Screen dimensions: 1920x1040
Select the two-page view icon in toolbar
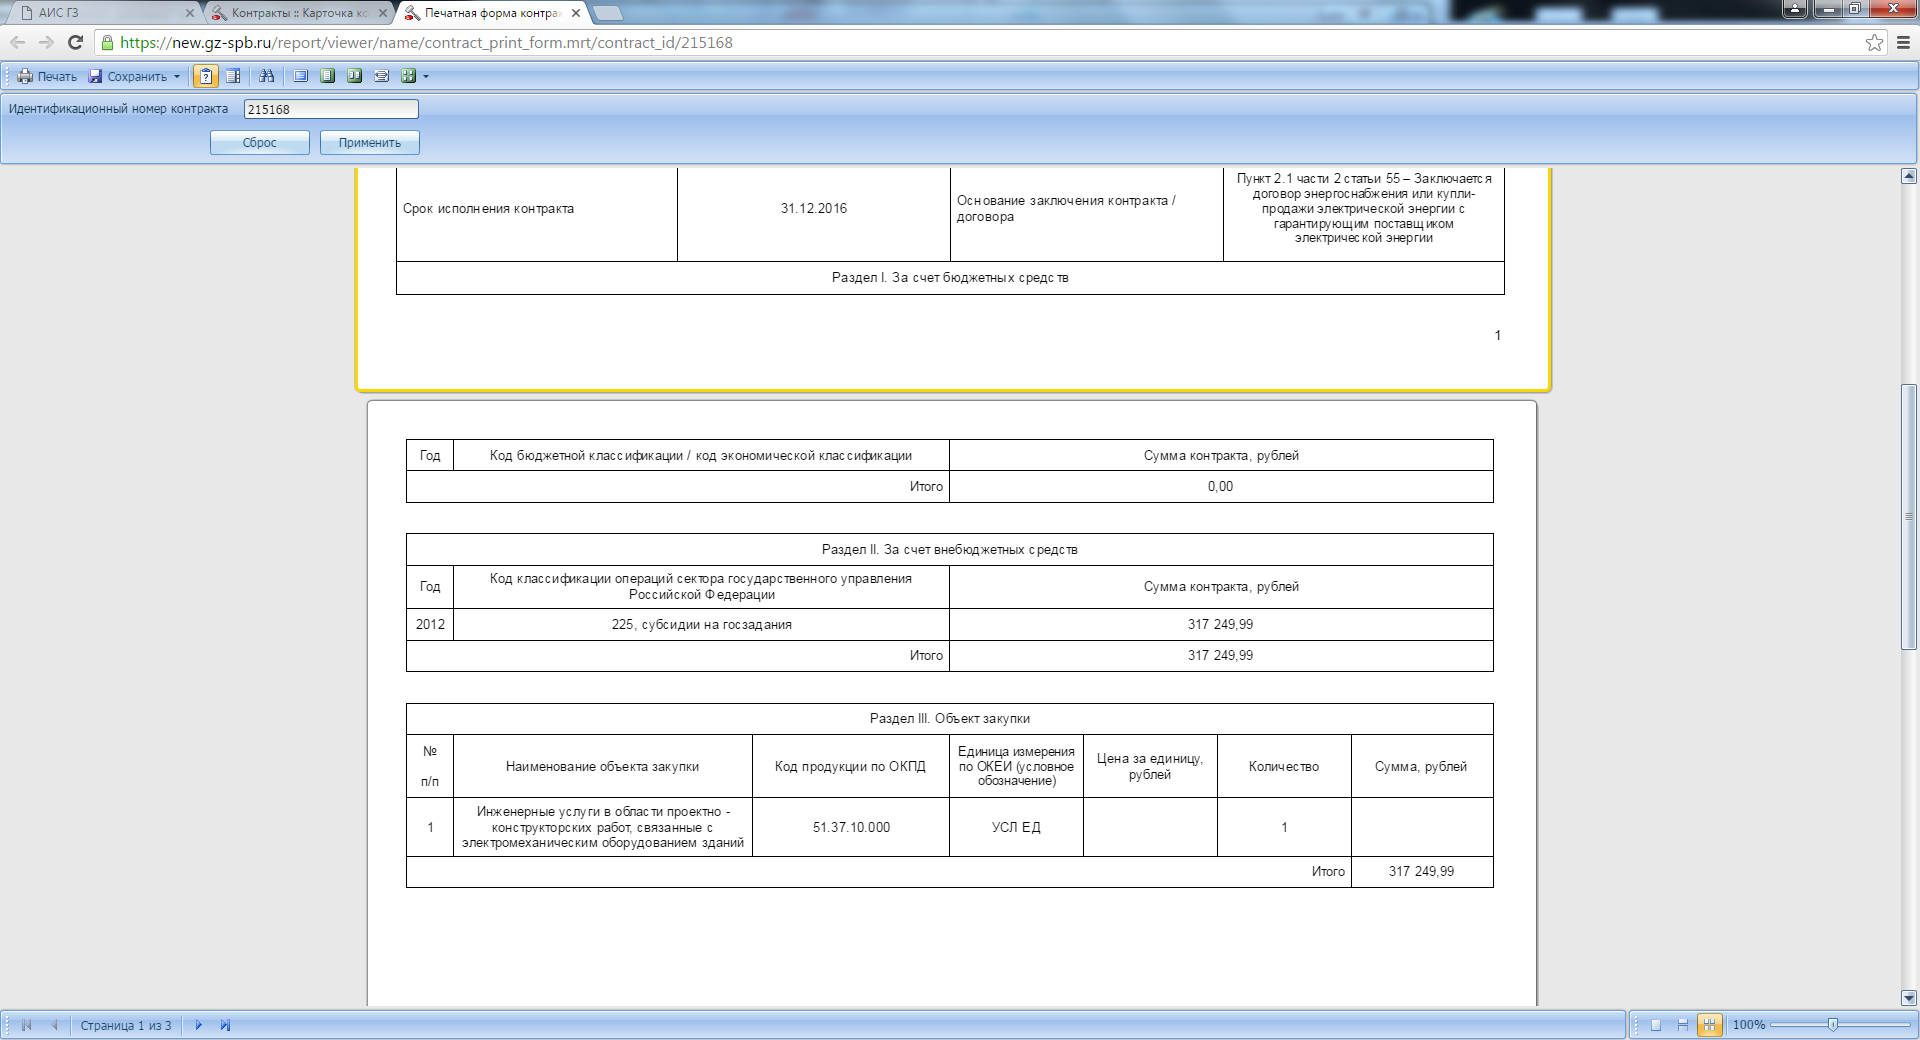tap(354, 76)
